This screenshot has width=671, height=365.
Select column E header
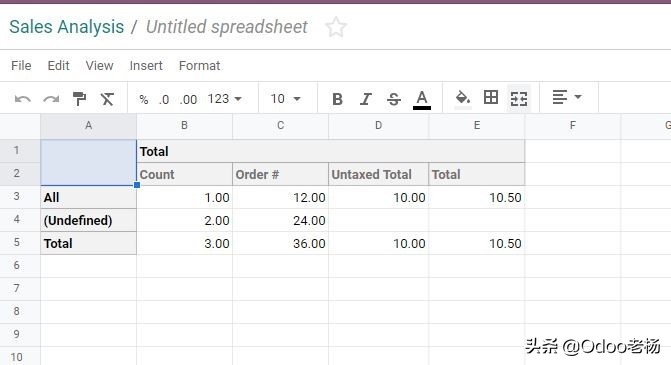coord(477,126)
